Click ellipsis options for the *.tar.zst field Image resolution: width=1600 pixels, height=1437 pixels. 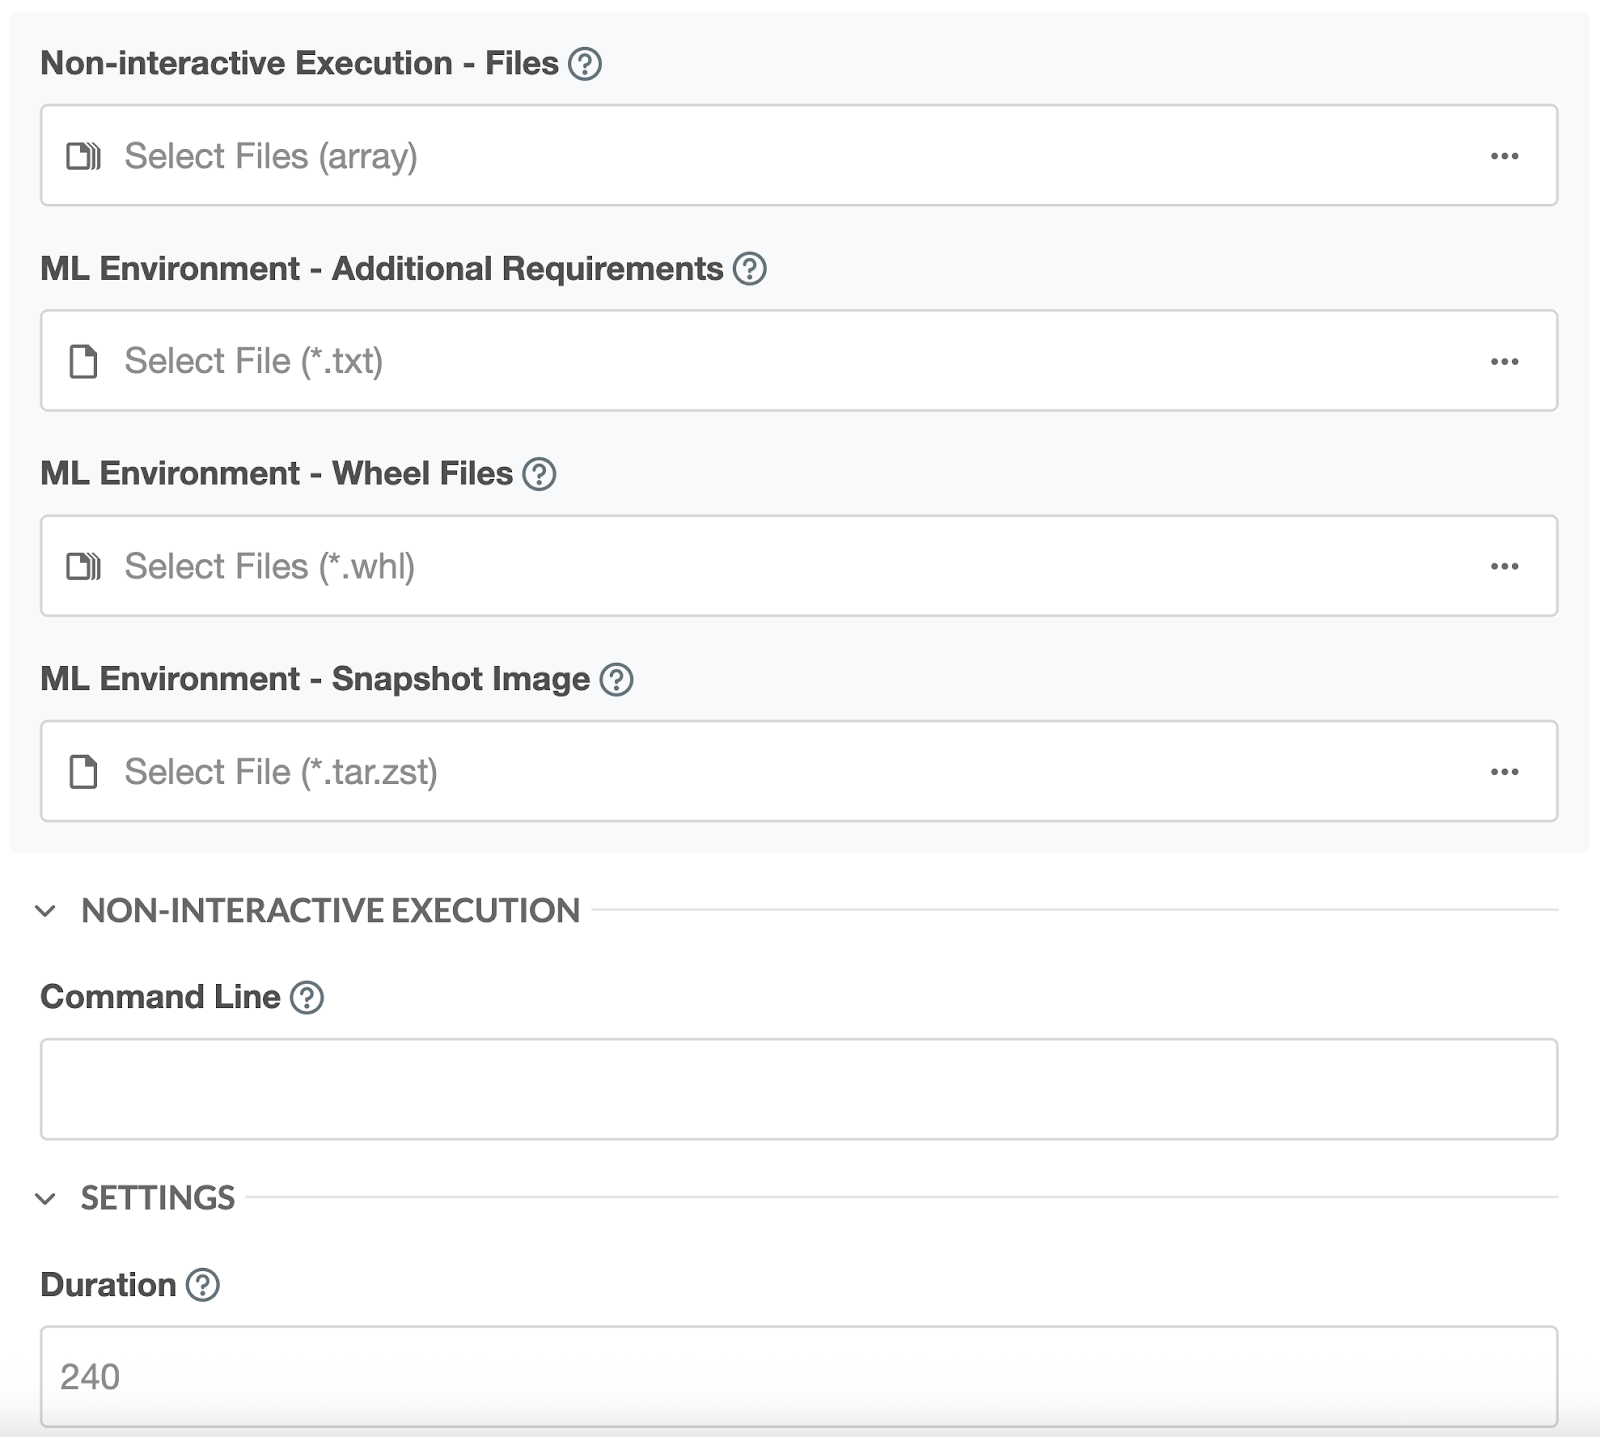point(1504,772)
